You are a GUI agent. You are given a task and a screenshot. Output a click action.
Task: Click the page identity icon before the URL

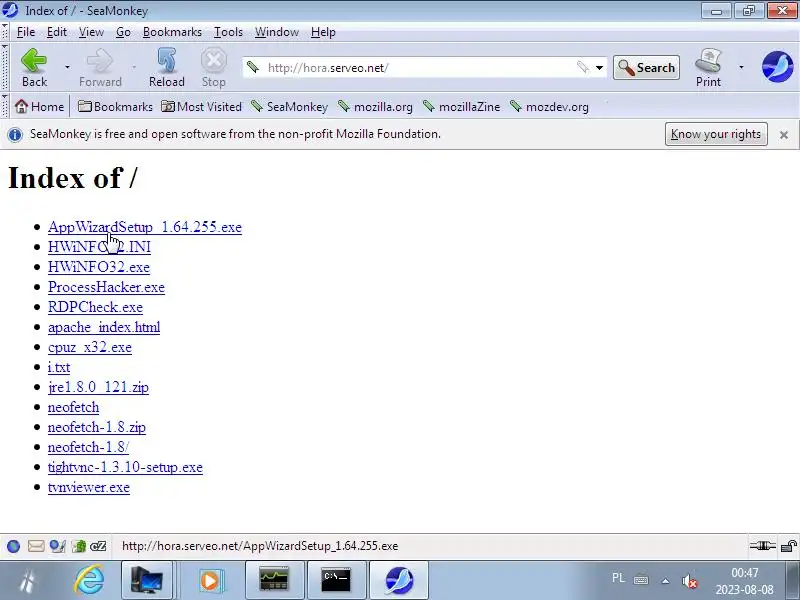pos(253,67)
